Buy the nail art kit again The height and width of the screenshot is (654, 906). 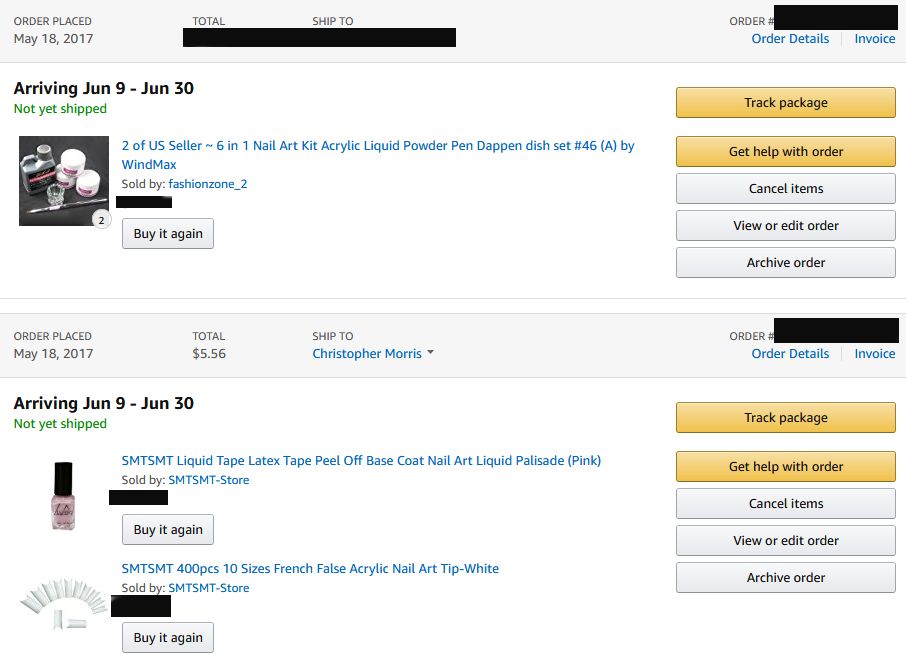pyautogui.click(x=168, y=234)
